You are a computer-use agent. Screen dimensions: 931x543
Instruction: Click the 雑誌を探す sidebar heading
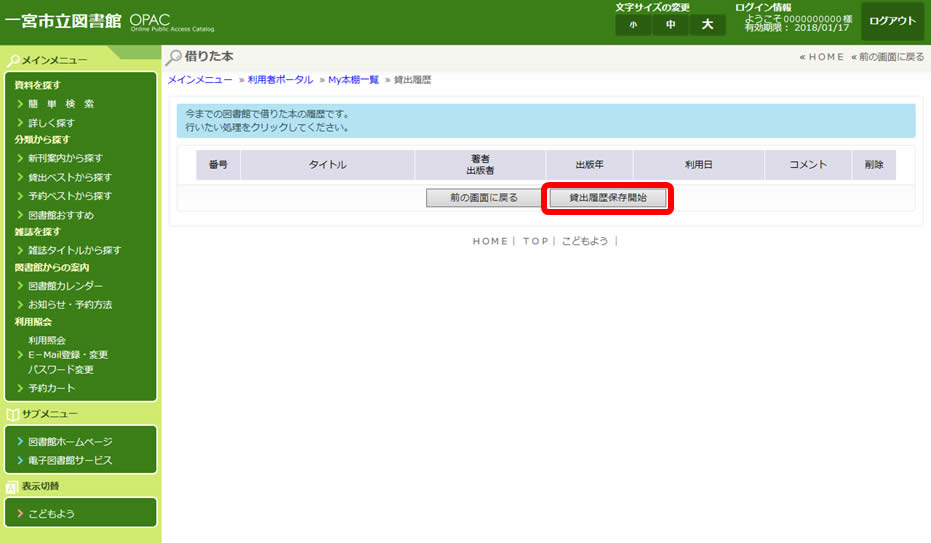(37, 231)
